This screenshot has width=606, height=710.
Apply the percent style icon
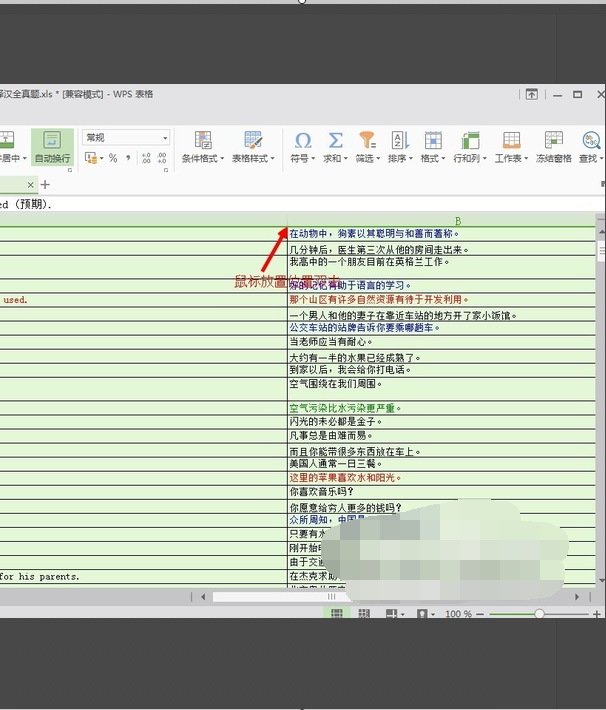click(x=113, y=158)
